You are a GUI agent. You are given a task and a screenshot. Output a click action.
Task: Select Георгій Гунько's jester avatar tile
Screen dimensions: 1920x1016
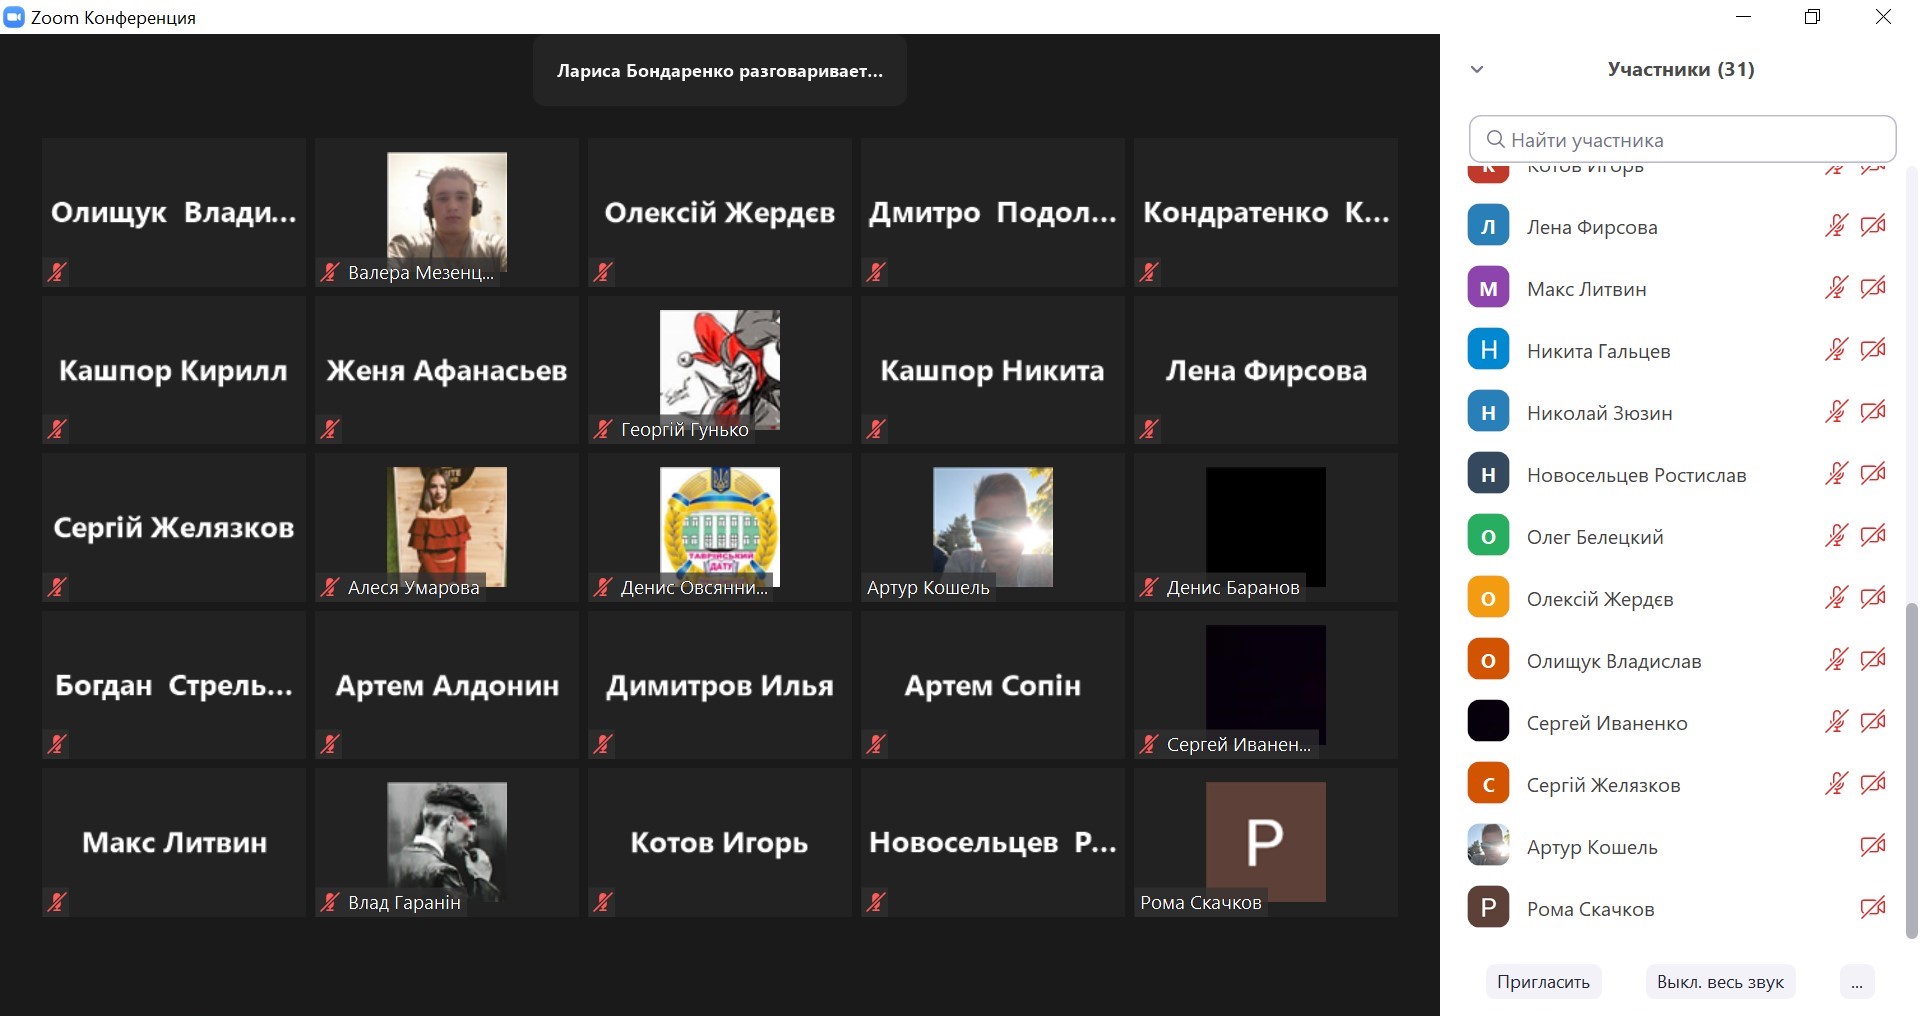[720, 370]
